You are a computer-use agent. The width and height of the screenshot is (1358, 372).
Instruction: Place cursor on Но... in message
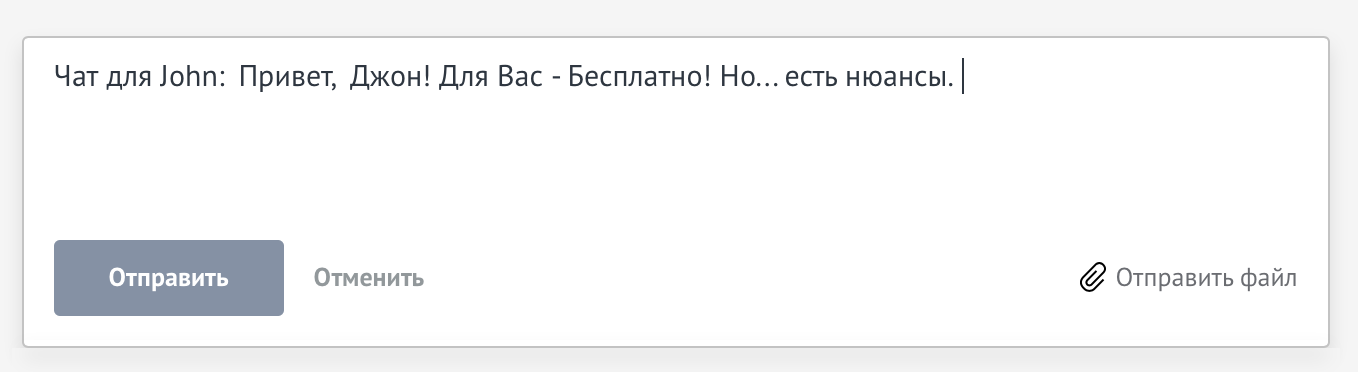point(749,78)
